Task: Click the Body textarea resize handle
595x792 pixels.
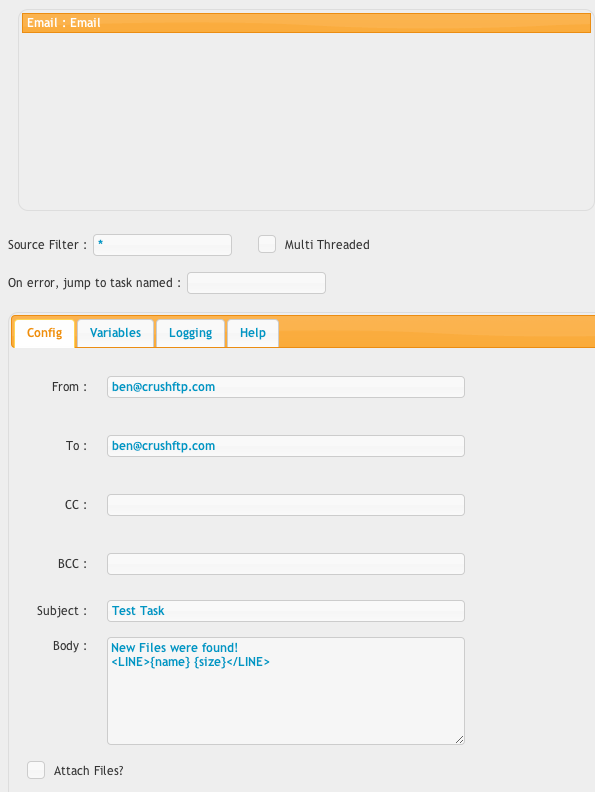Action: click(459, 739)
